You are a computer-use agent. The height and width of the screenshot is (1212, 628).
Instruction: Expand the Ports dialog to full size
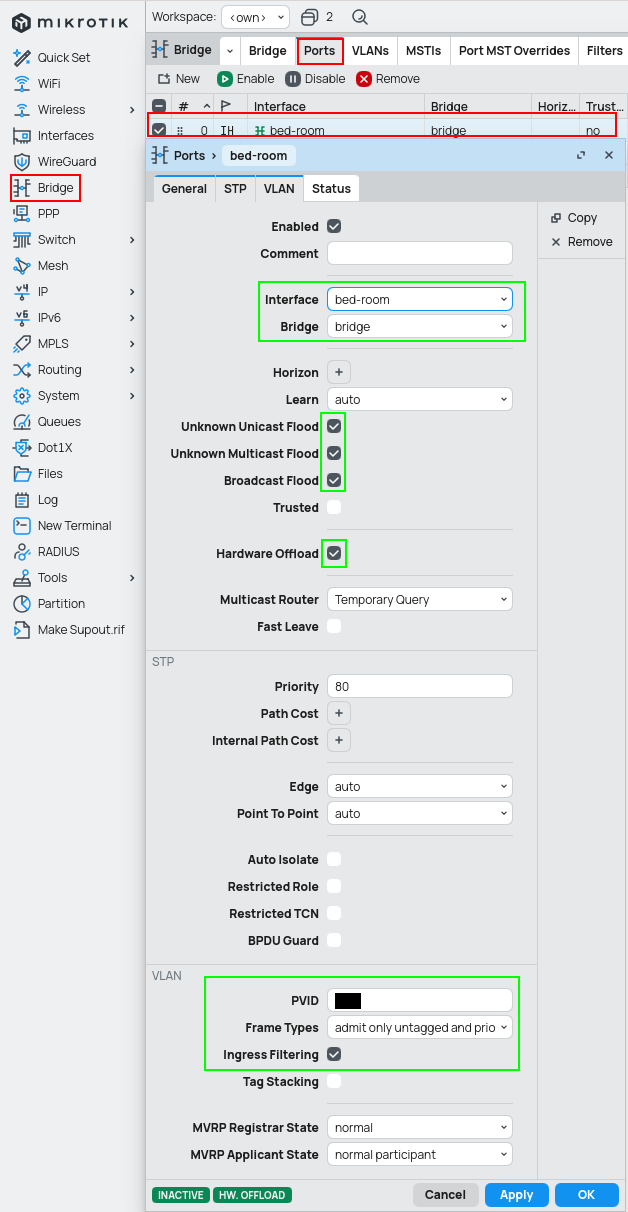[x=581, y=156]
